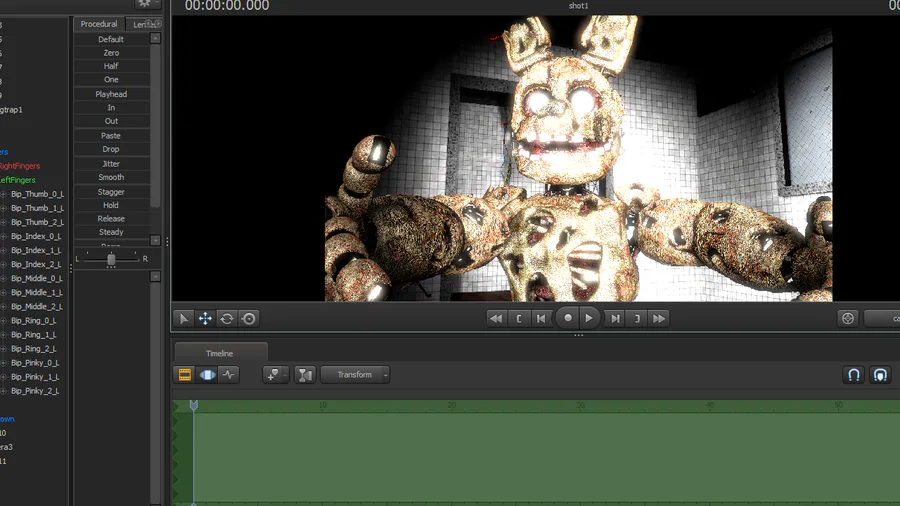The width and height of the screenshot is (900, 506).
Task: Toggle the snap magnet
Action: tap(854, 375)
